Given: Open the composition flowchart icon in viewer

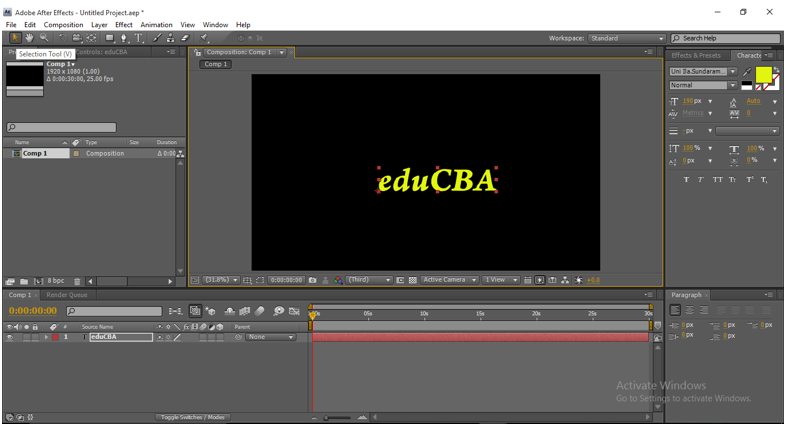Looking at the screenshot, I should [x=565, y=280].
